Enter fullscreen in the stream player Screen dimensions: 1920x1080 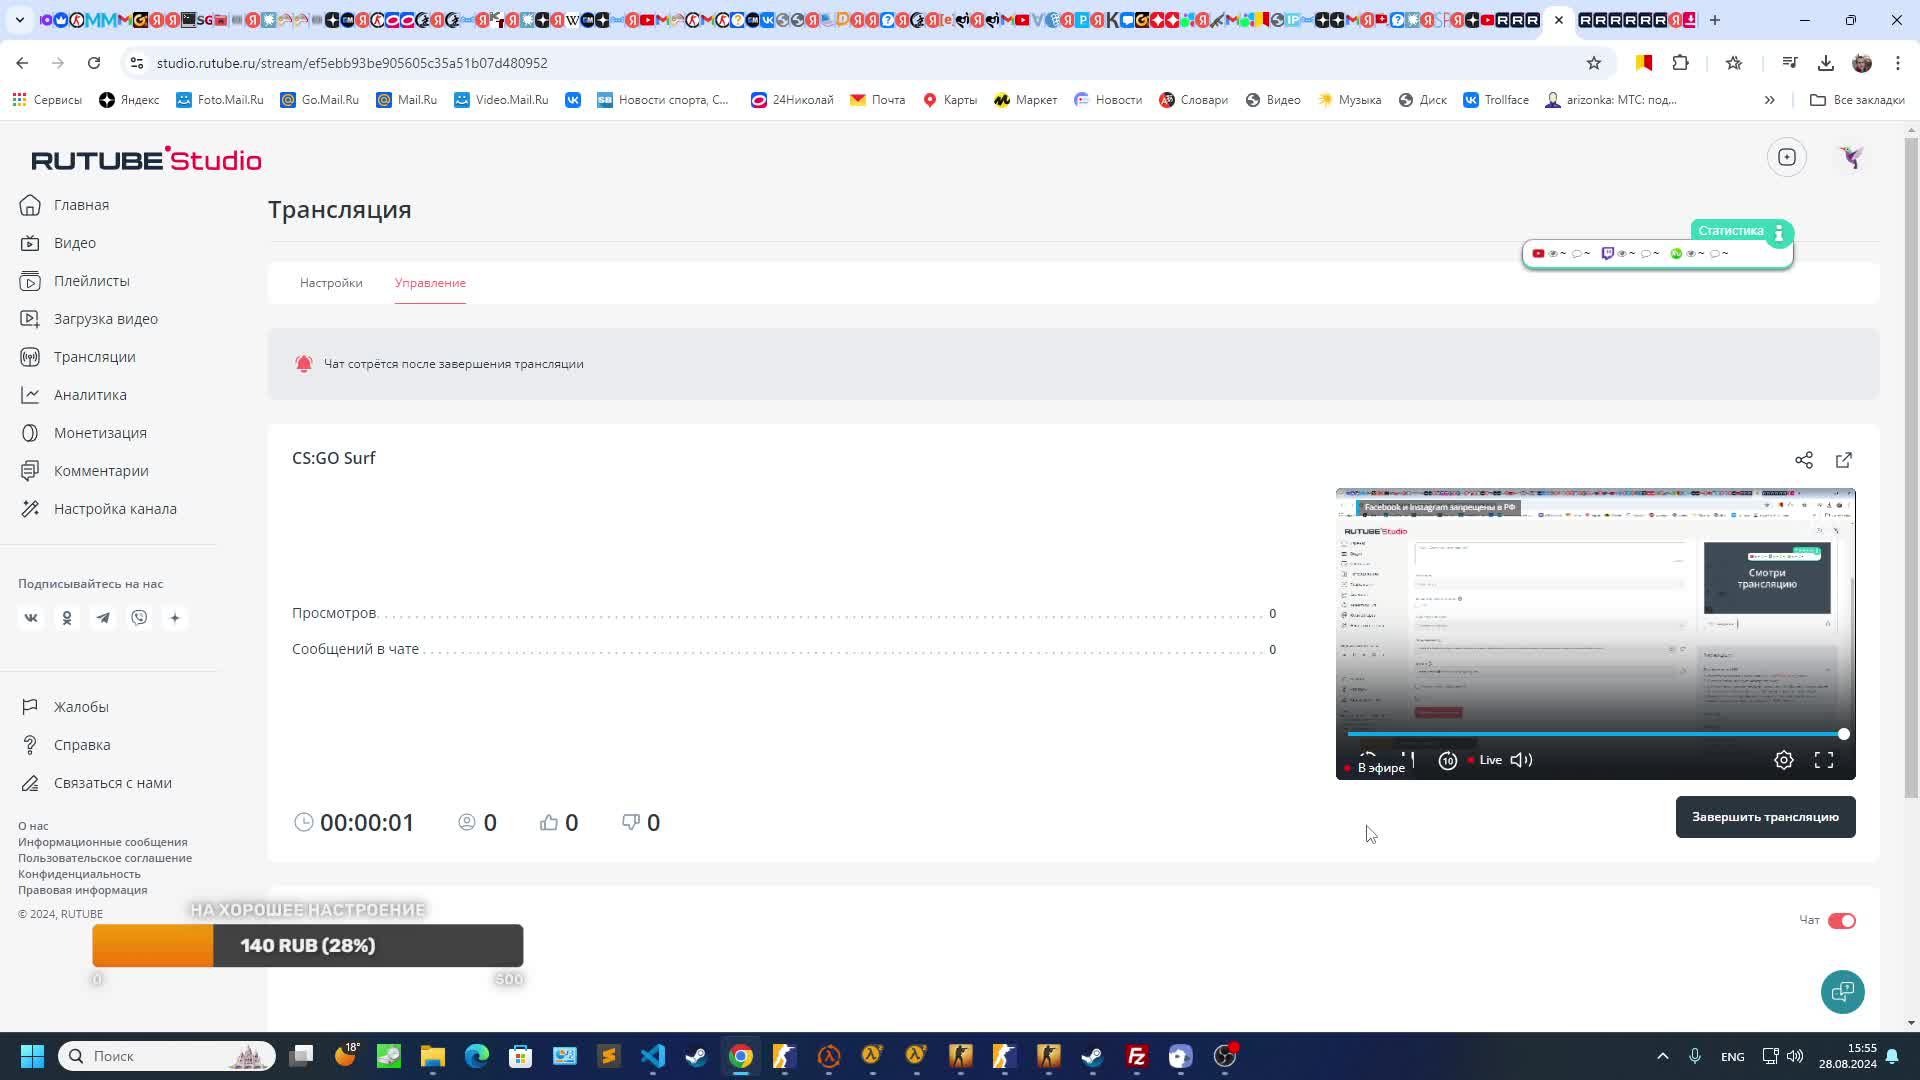[x=1824, y=760]
